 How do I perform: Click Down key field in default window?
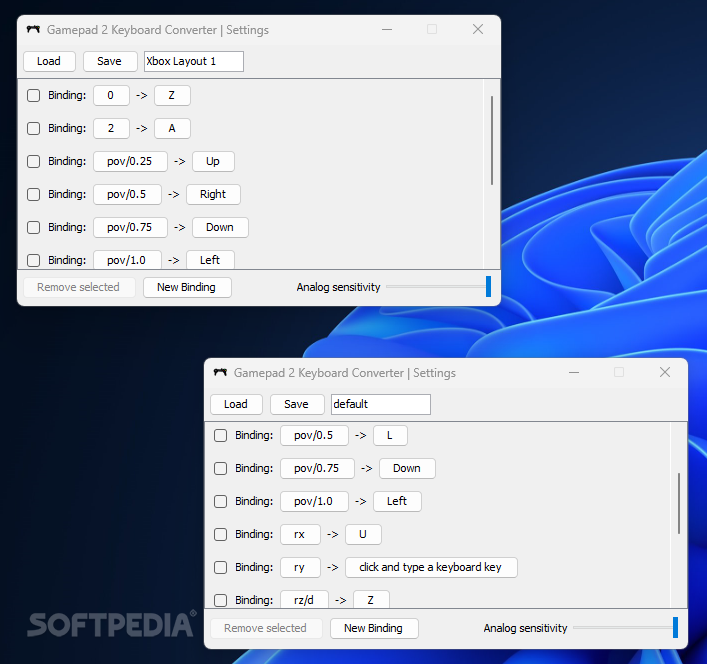[407, 468]
